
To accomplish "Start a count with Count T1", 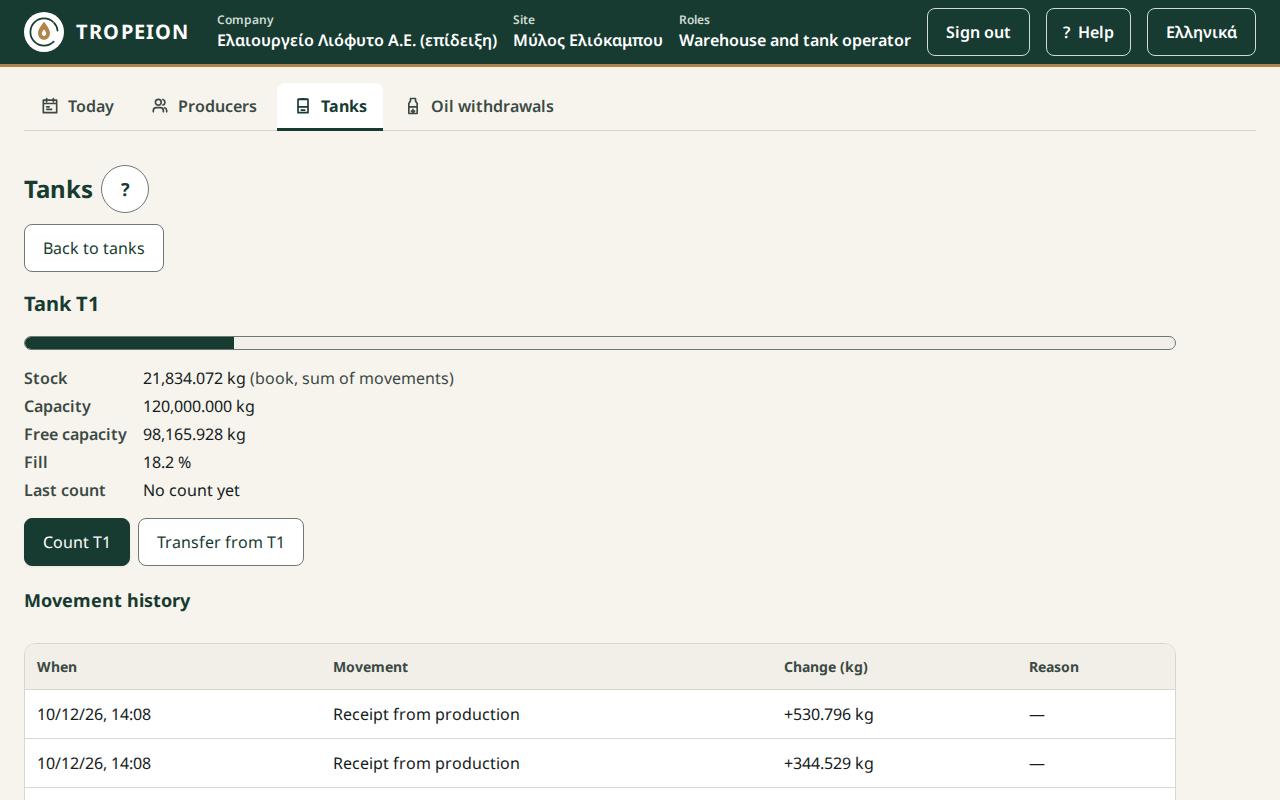I will 77,542.
